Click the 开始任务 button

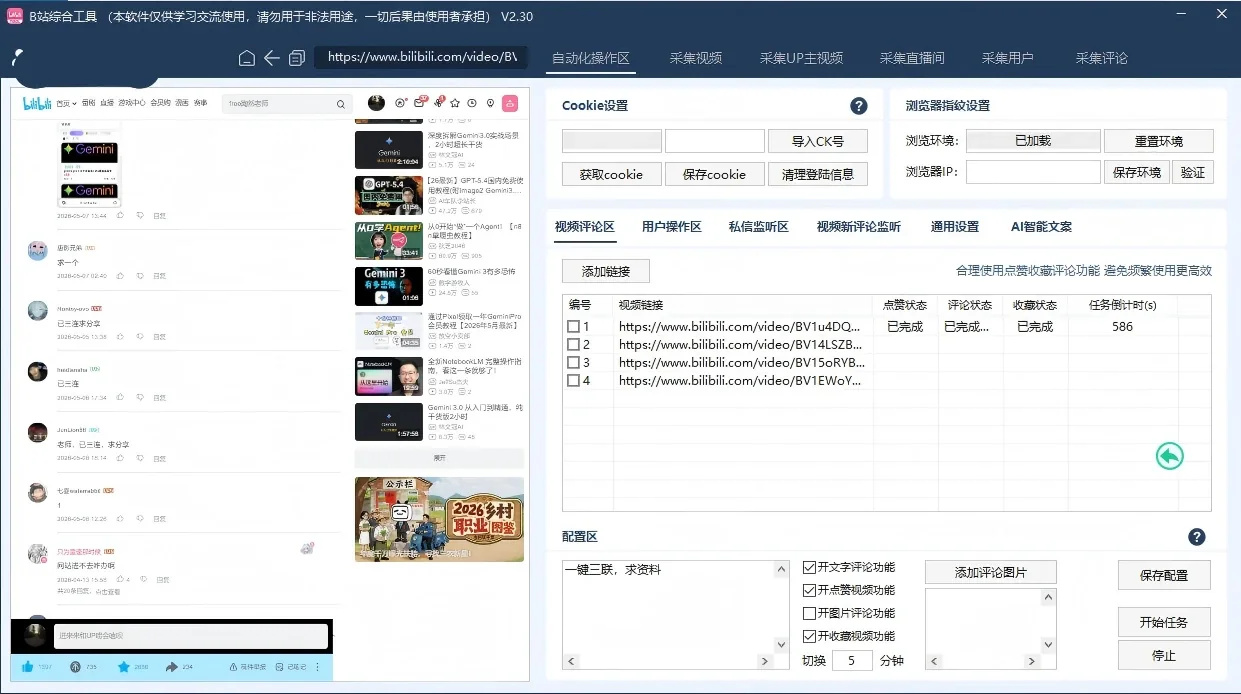1164,622
